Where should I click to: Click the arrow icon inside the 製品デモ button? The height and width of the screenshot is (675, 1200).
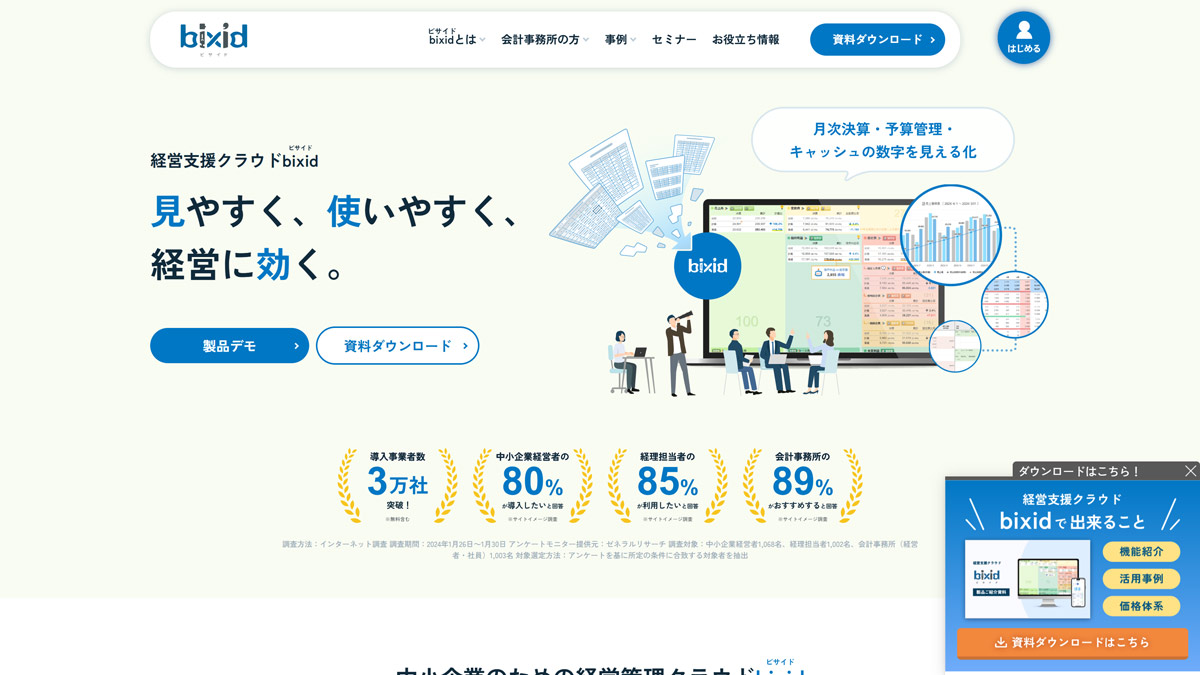tap(297, 345)
